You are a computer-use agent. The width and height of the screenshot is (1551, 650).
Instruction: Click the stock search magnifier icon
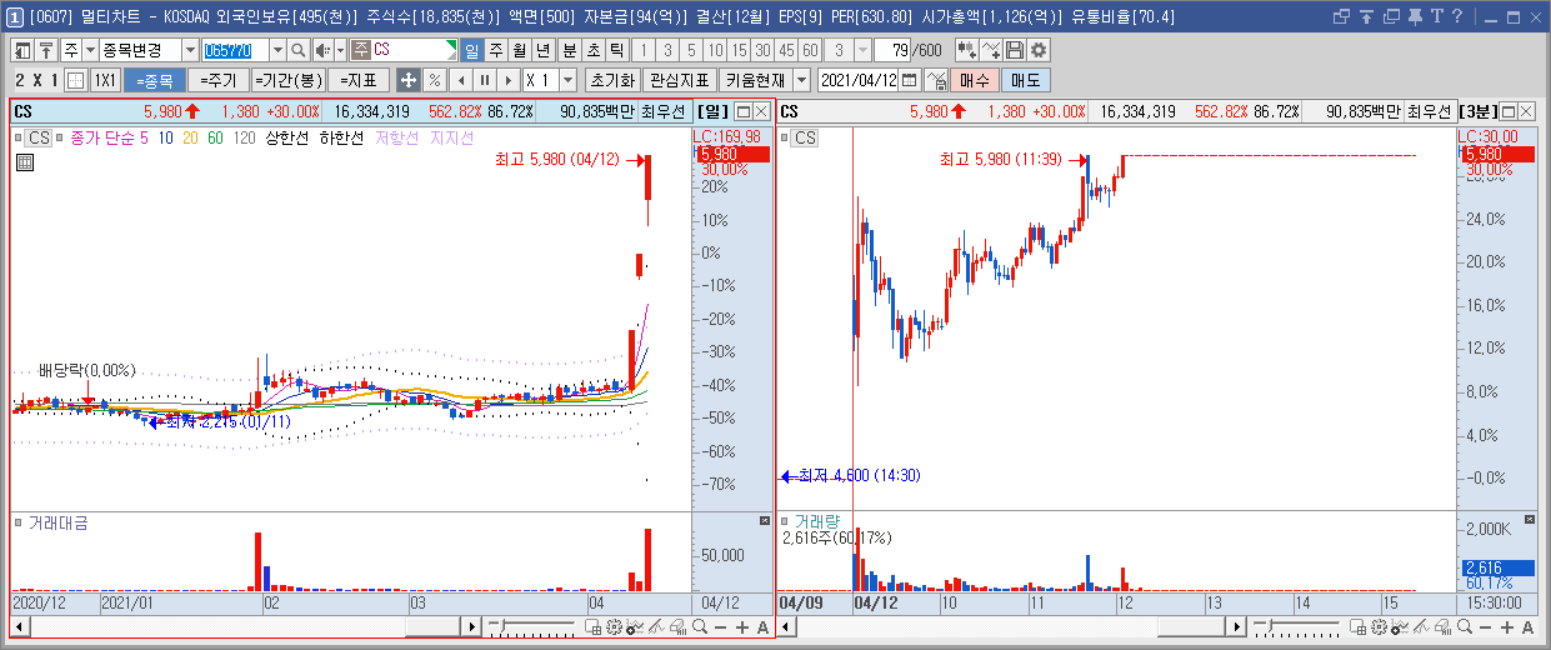[299, 51]
